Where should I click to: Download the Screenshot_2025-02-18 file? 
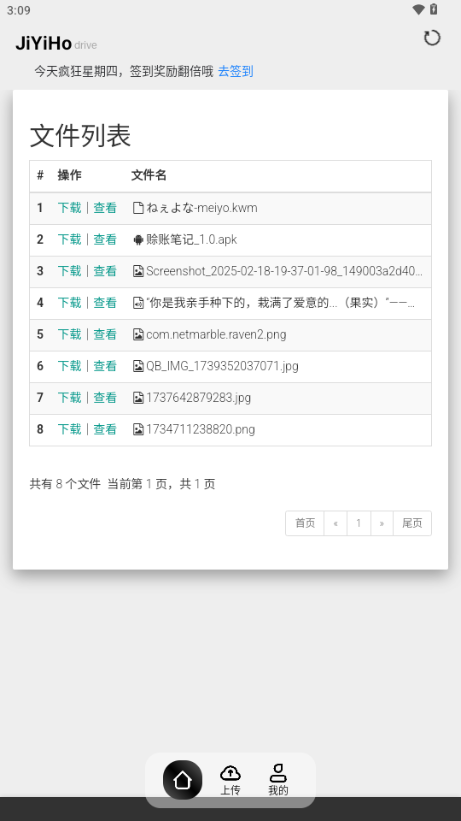(69, 271)
